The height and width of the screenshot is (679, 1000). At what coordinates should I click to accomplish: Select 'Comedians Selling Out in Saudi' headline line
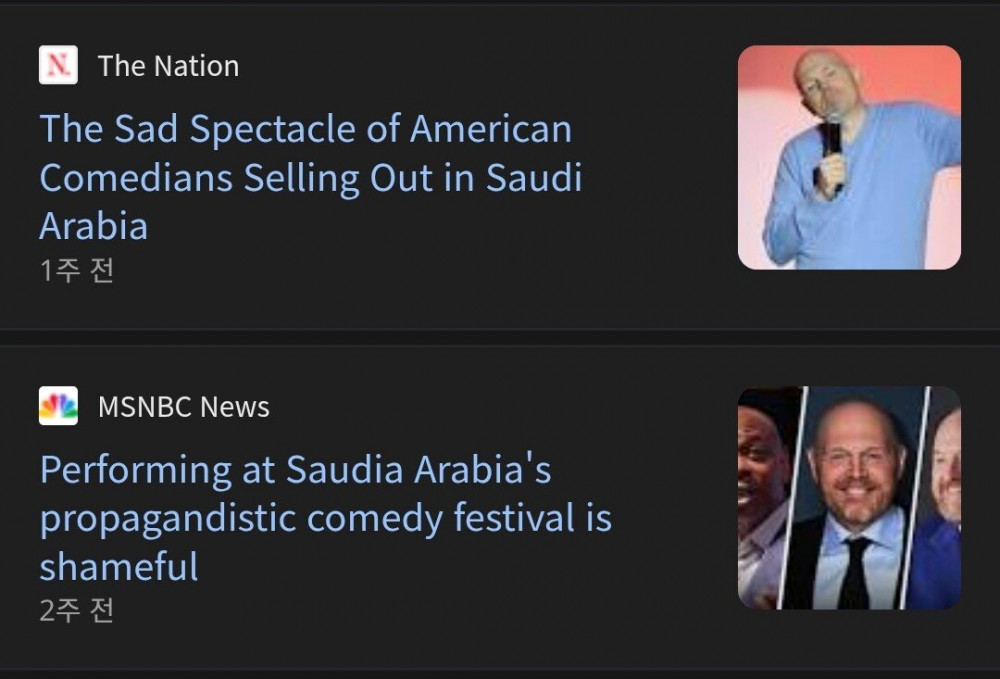click(x=310, y=178)
